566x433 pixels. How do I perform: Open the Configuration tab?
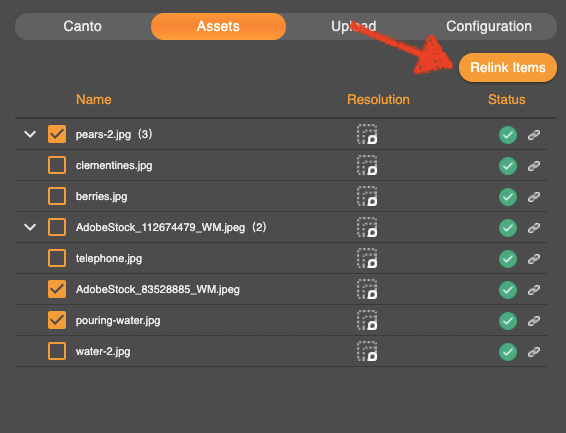tap(489, 26)
